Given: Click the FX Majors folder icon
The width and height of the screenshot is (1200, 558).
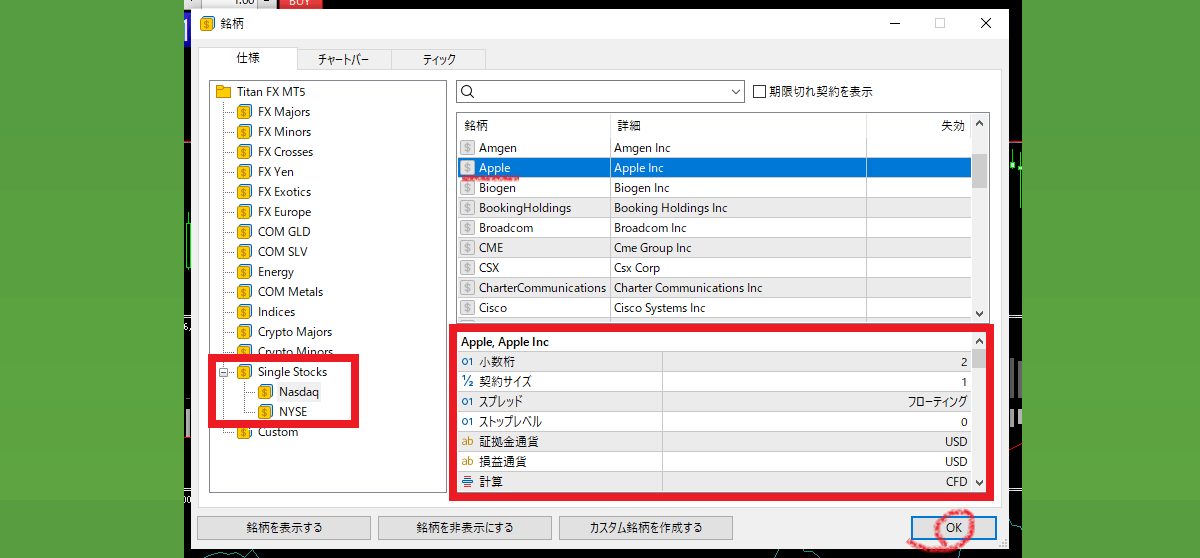Looking at the screenshot, I should (244, 112).
